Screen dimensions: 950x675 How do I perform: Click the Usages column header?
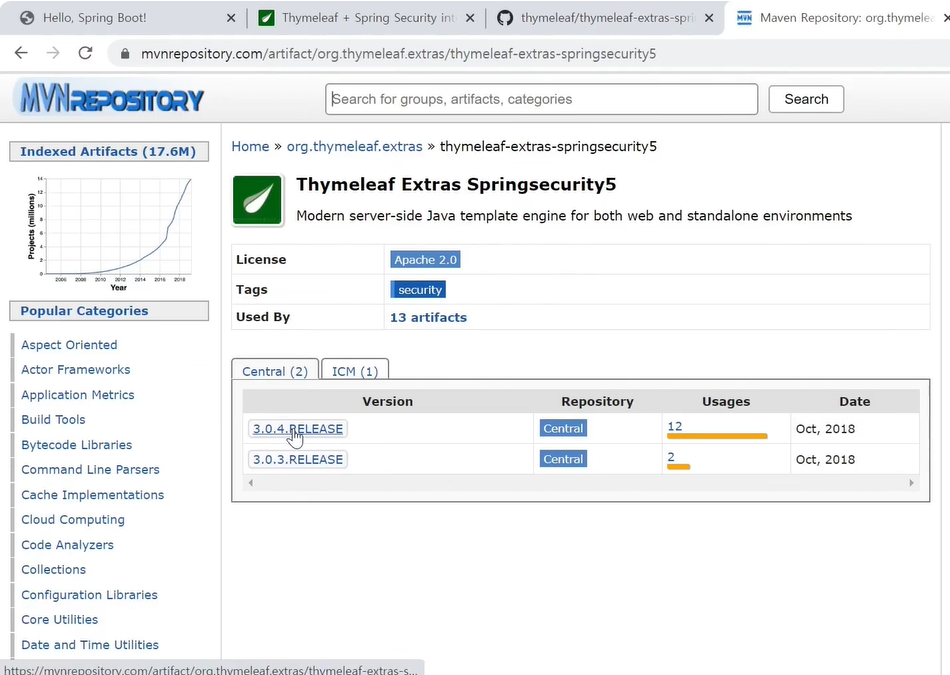point(726,401)
